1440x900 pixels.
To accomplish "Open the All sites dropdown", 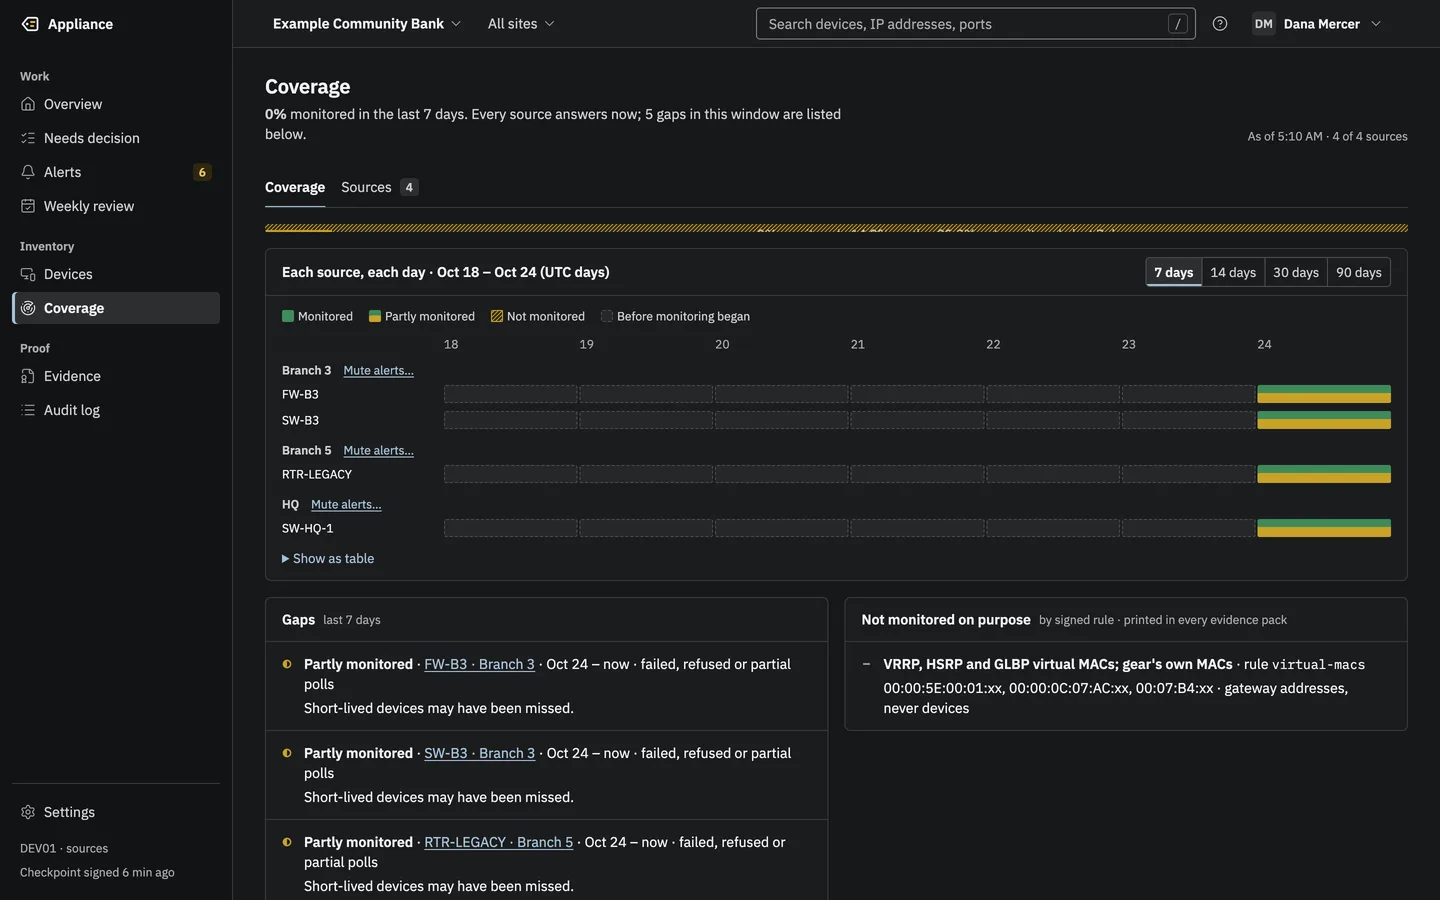I will tap(521, 24).
